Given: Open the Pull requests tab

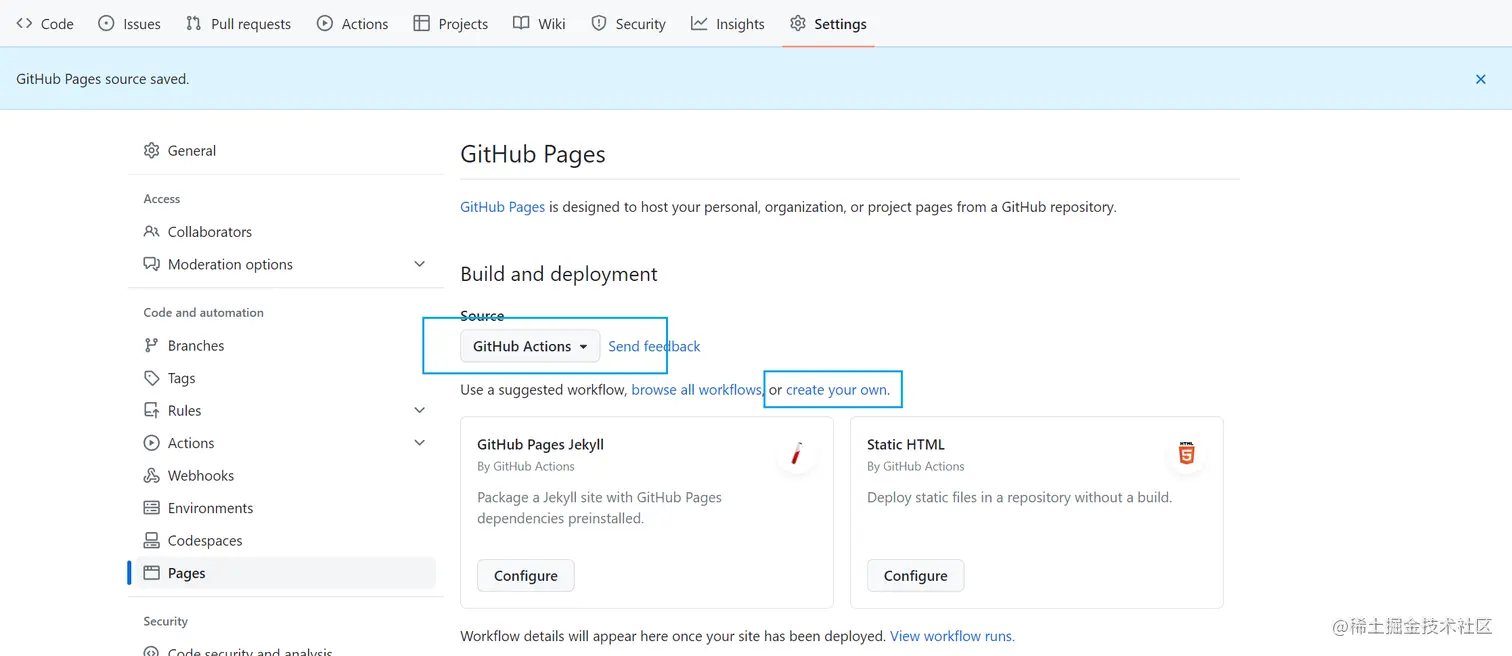Looking at the screenshot, I should [x=238, y=24].
